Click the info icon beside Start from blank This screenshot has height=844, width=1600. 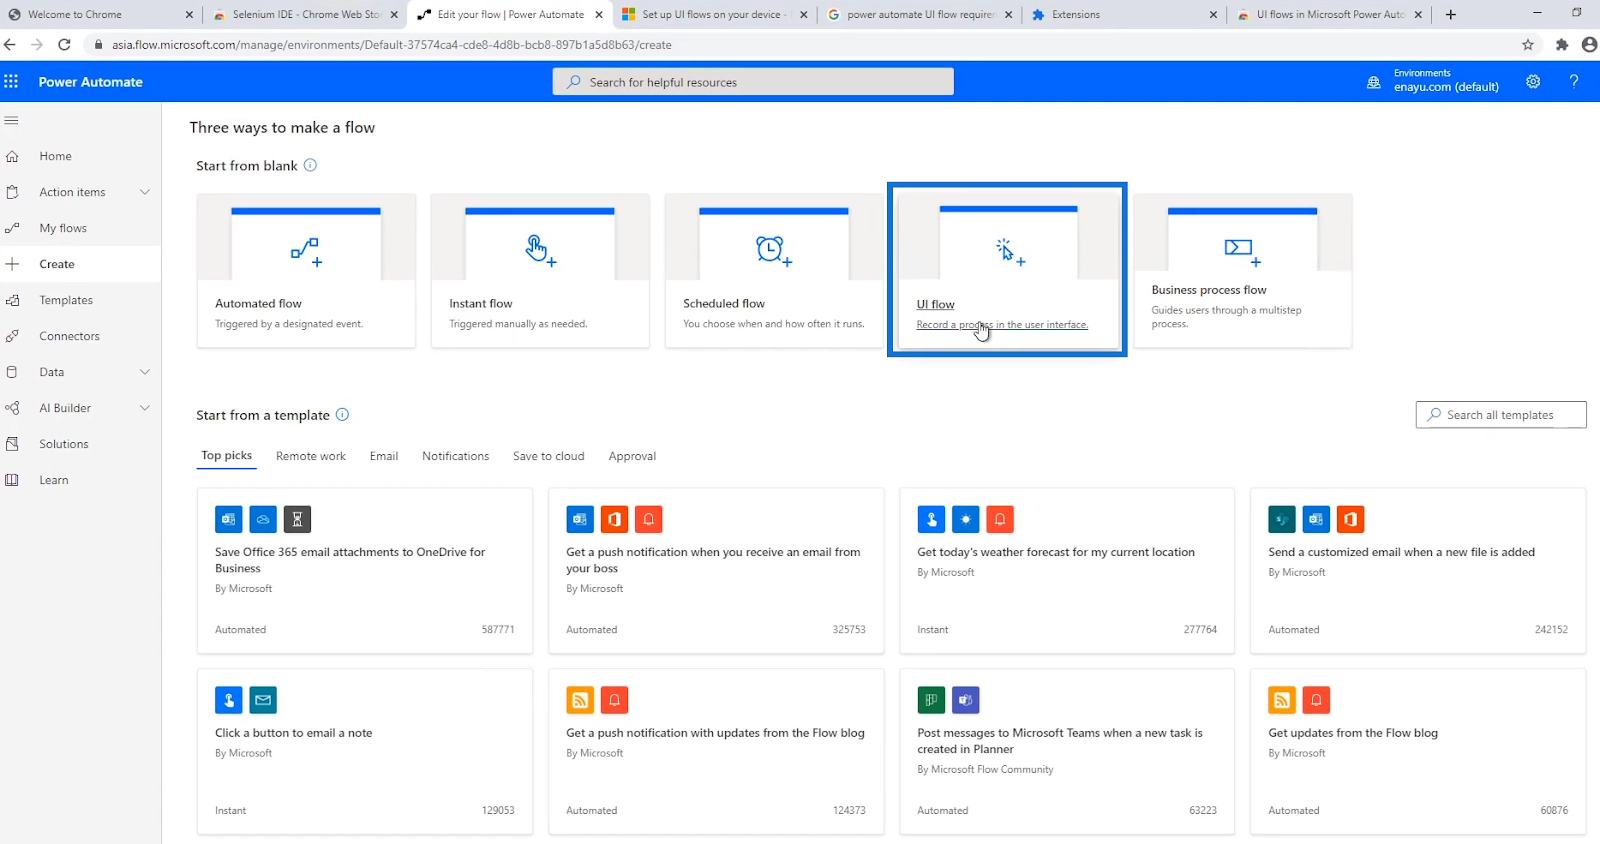click(x=310, y=165)
